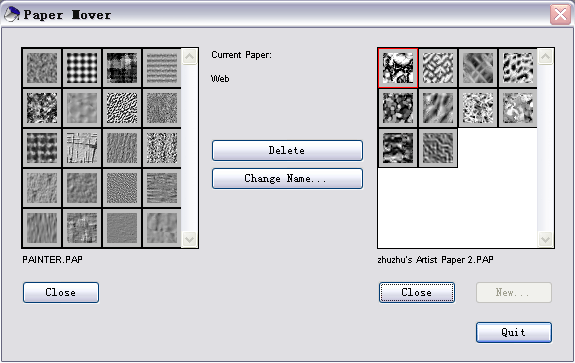Click up arrow of left library scrollbar
This screenshot has height=363, width=575.
pos(190,56)
